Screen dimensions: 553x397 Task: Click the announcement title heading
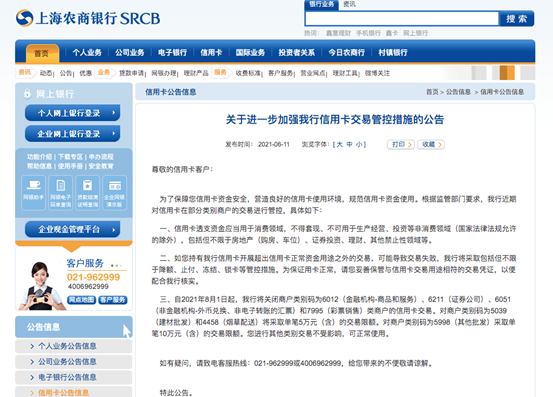pos(335,120)
